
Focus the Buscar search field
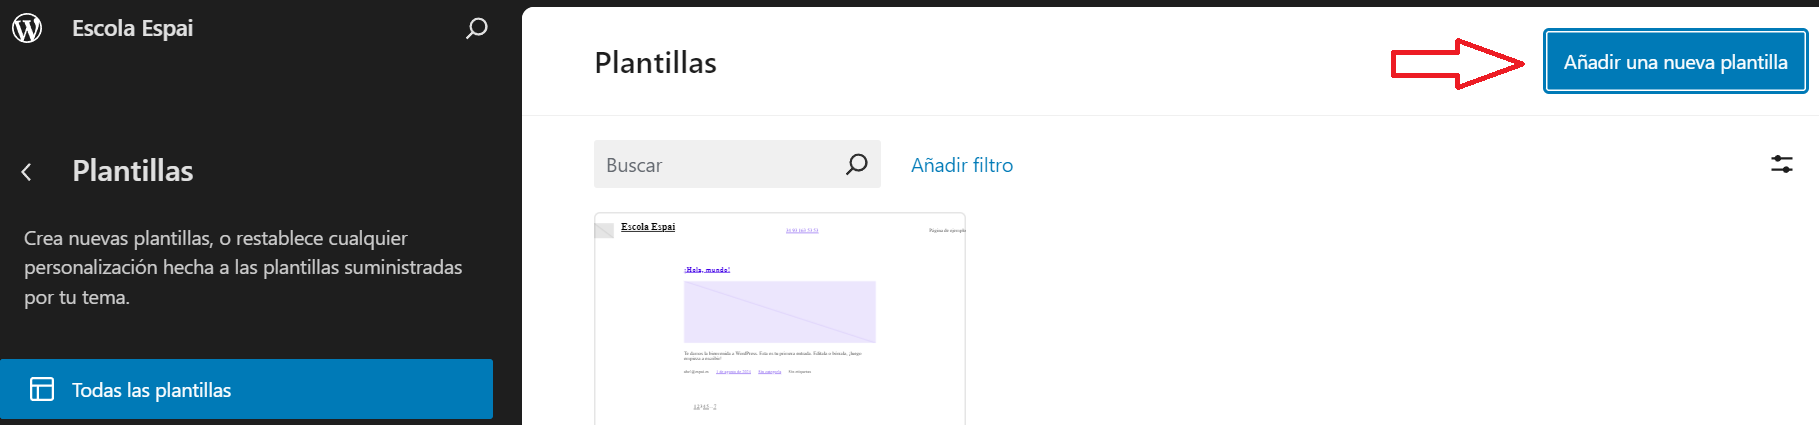720,165
